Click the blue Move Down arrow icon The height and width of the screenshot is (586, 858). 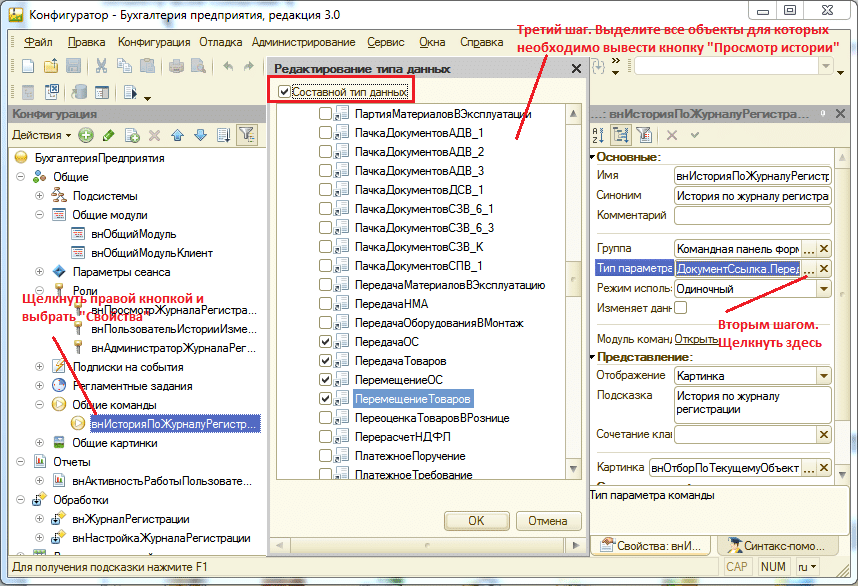(200, 135)
